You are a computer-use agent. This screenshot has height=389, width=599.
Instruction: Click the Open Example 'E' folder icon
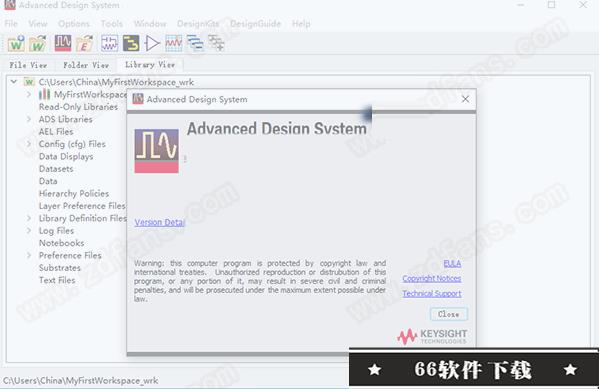(84, 43)
